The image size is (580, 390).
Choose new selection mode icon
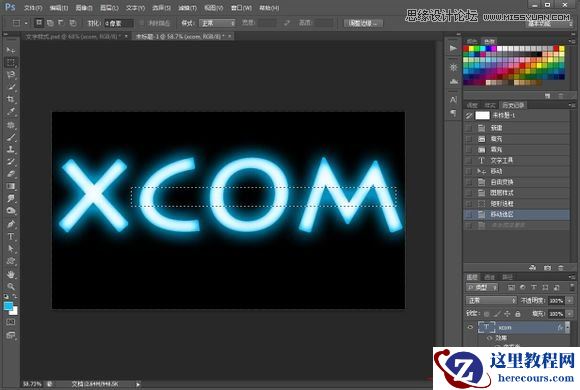[x=38, y=23]
